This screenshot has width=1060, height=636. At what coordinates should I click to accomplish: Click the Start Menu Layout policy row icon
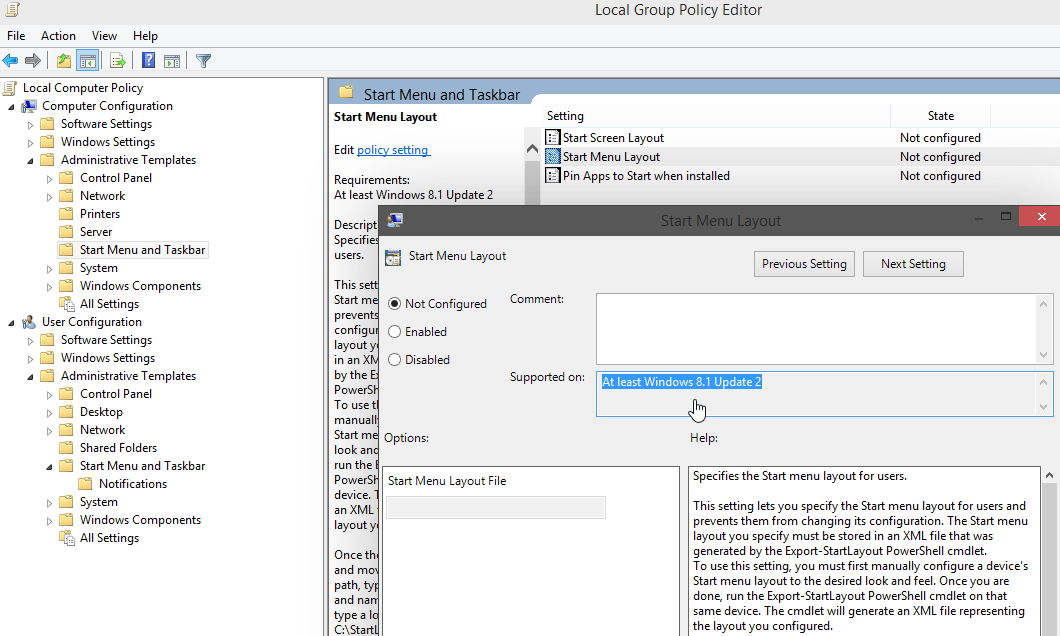tap(552, 156)
